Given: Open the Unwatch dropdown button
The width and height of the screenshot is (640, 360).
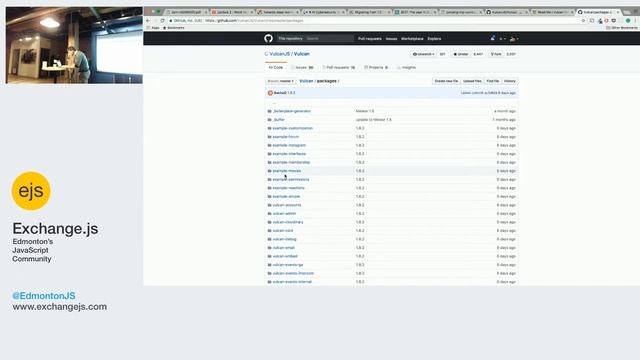Looking at the screenshot, I should point(423,54).
